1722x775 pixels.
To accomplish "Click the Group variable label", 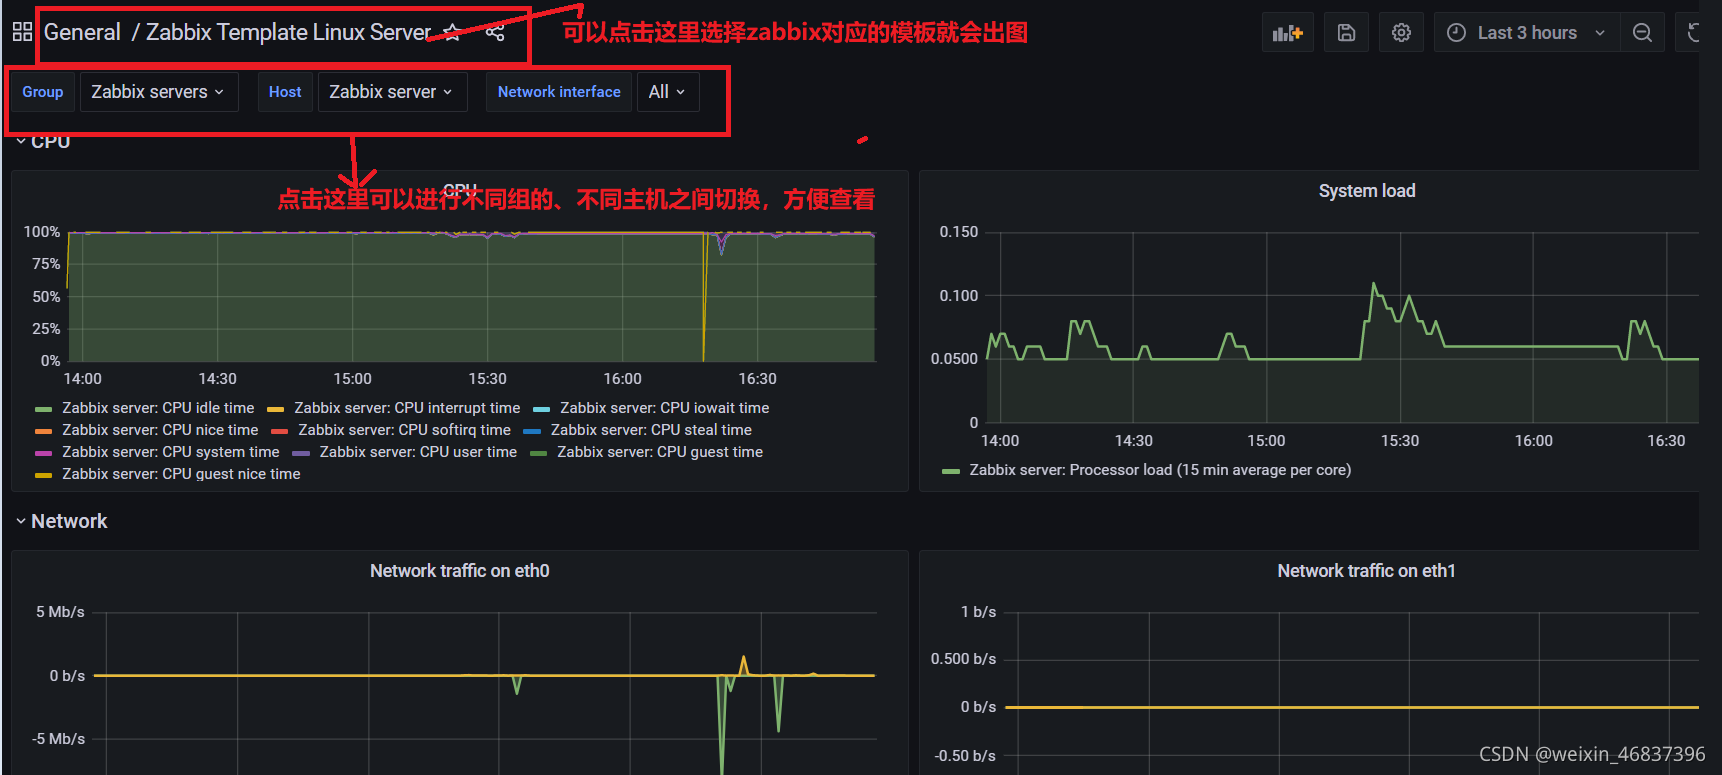I will point(43,92).
